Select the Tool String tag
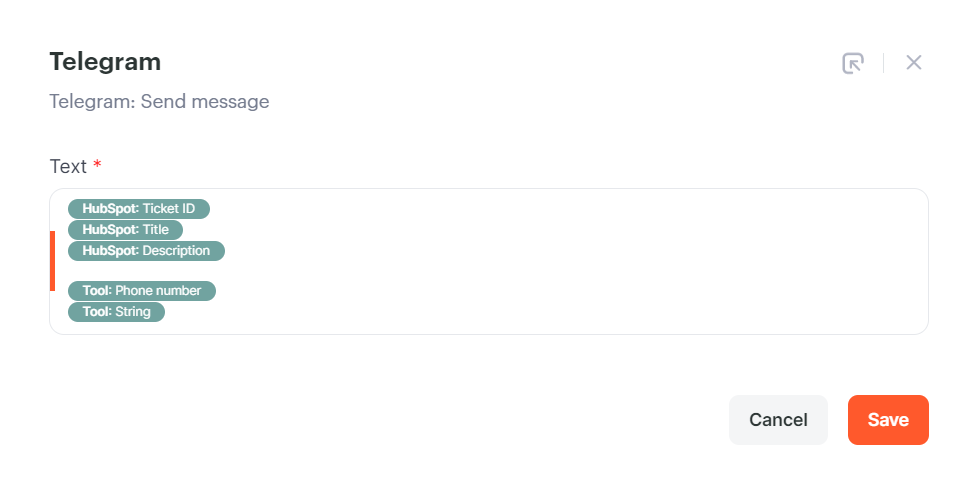This screenshot has width=977, height=492. tap(116, 312)
